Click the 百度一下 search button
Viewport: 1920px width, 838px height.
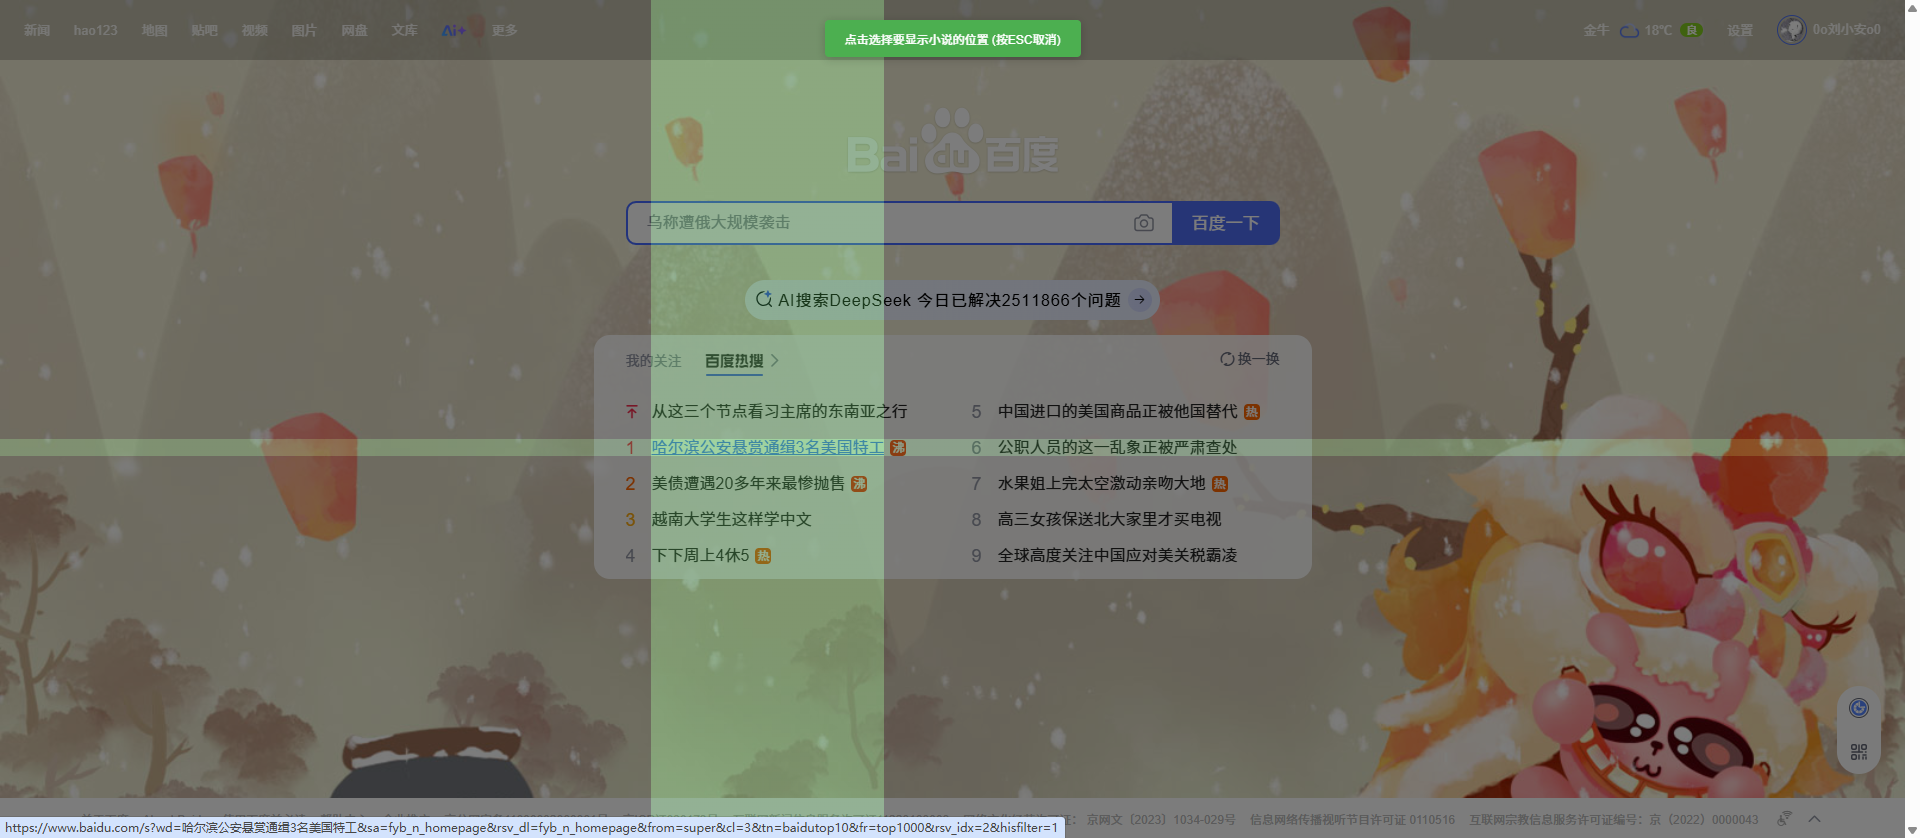[x=1225, y=223]
